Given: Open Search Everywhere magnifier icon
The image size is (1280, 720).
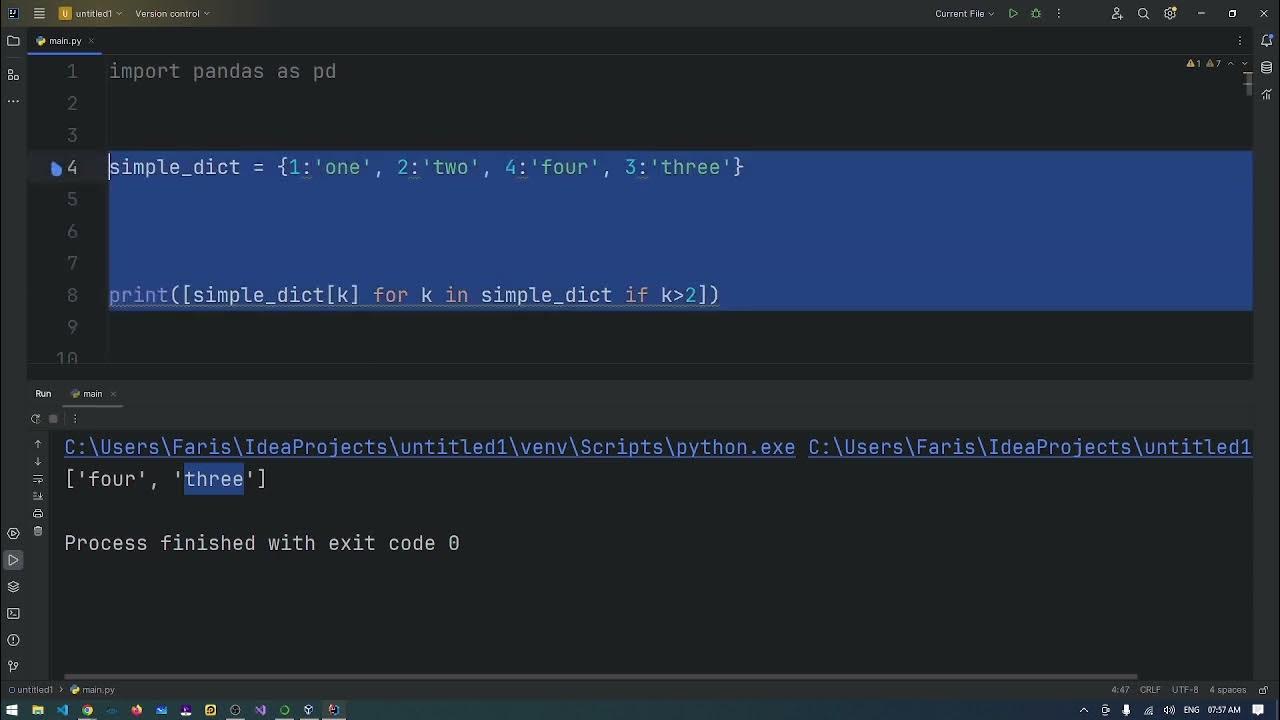Looking at the screenshot, I should [x=1143, y=14].
